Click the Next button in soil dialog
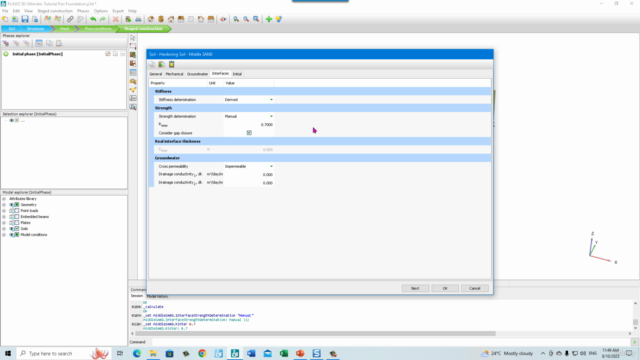Viewport: 640px width, 360px height. [x=415, y=288]
